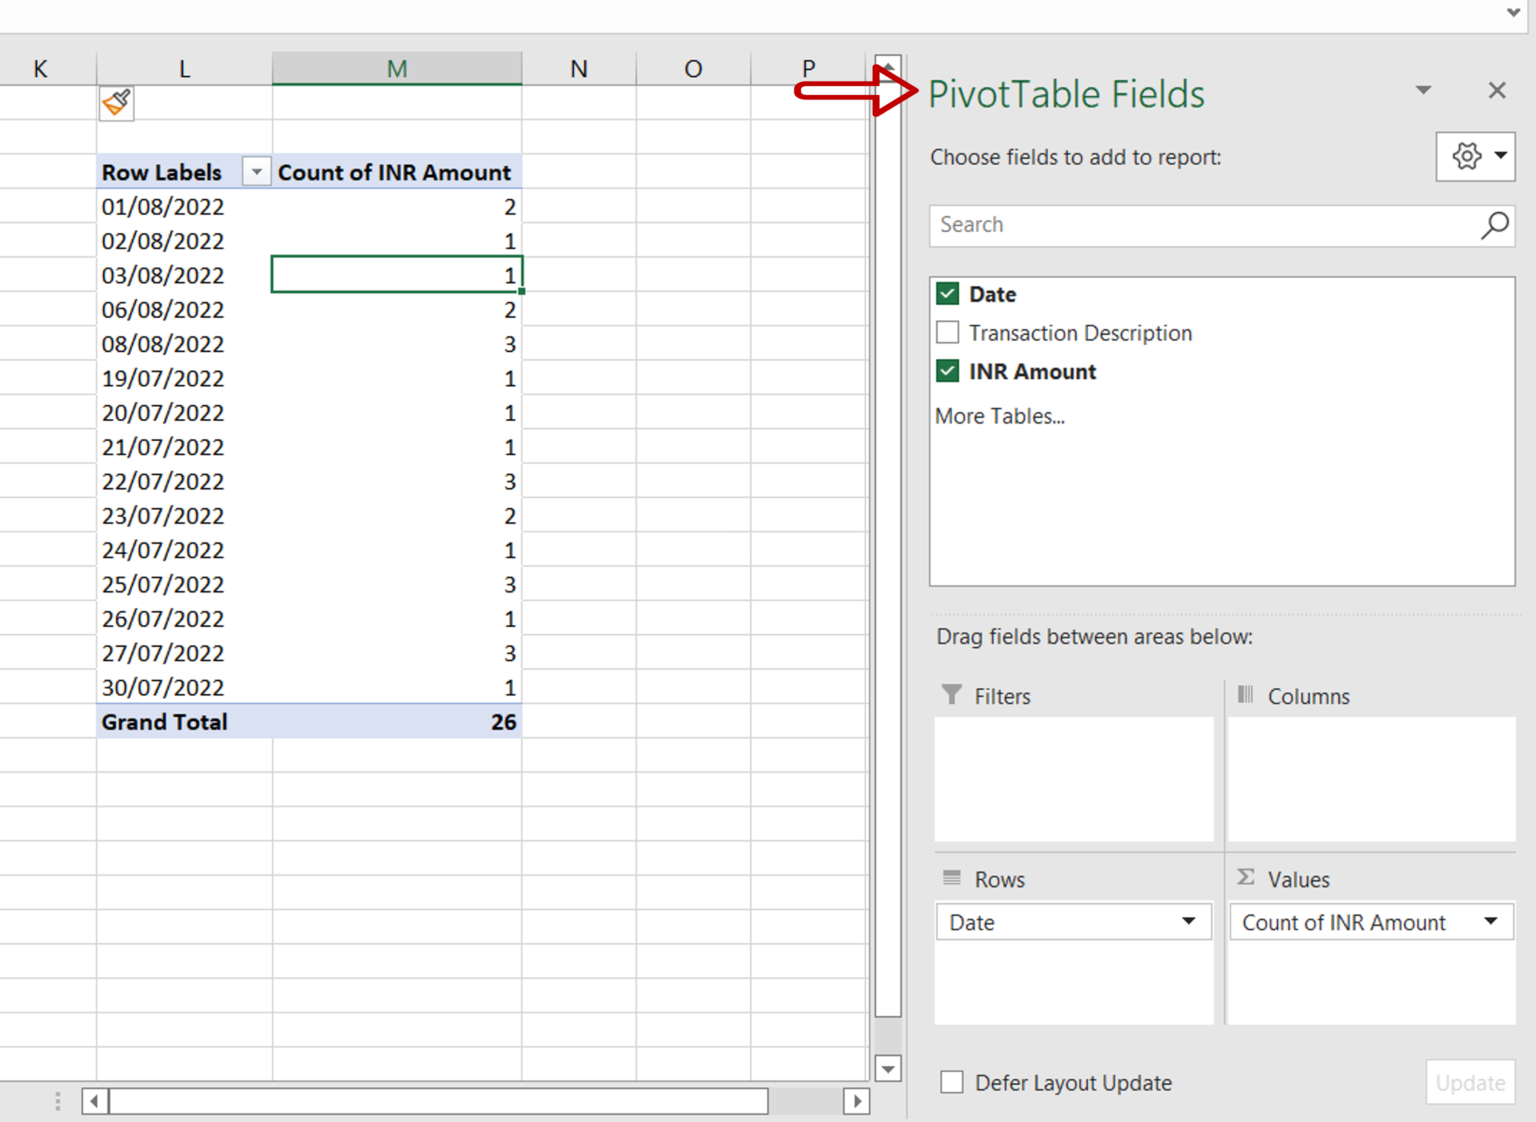Enable Defer Layout Update
The height and width of the screenshot is (1122, 1536).
pyautogui.click(x=950, y=1082)
